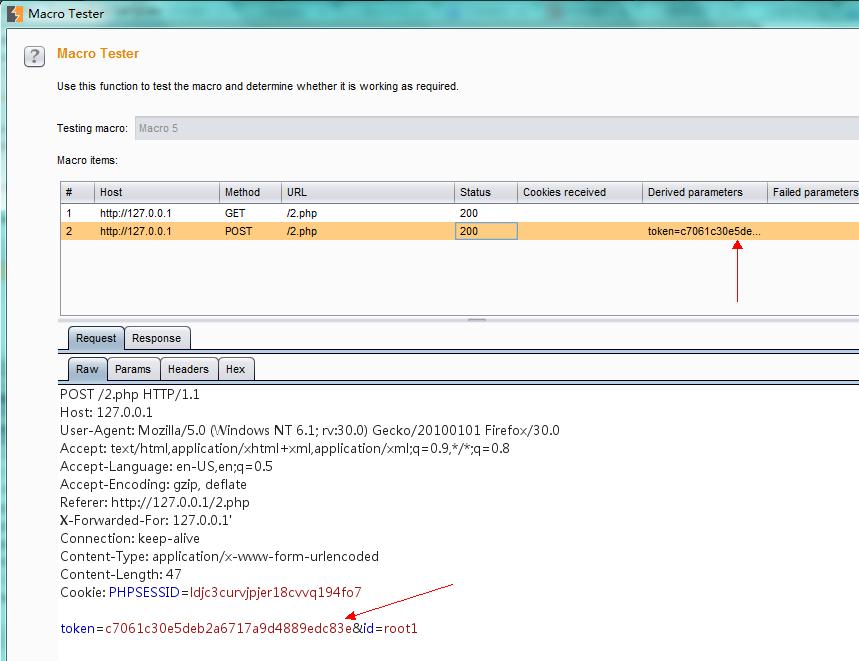Viewport: 859px width, 661px height.
Task: Click the URL column header
Action: [366, 192]
